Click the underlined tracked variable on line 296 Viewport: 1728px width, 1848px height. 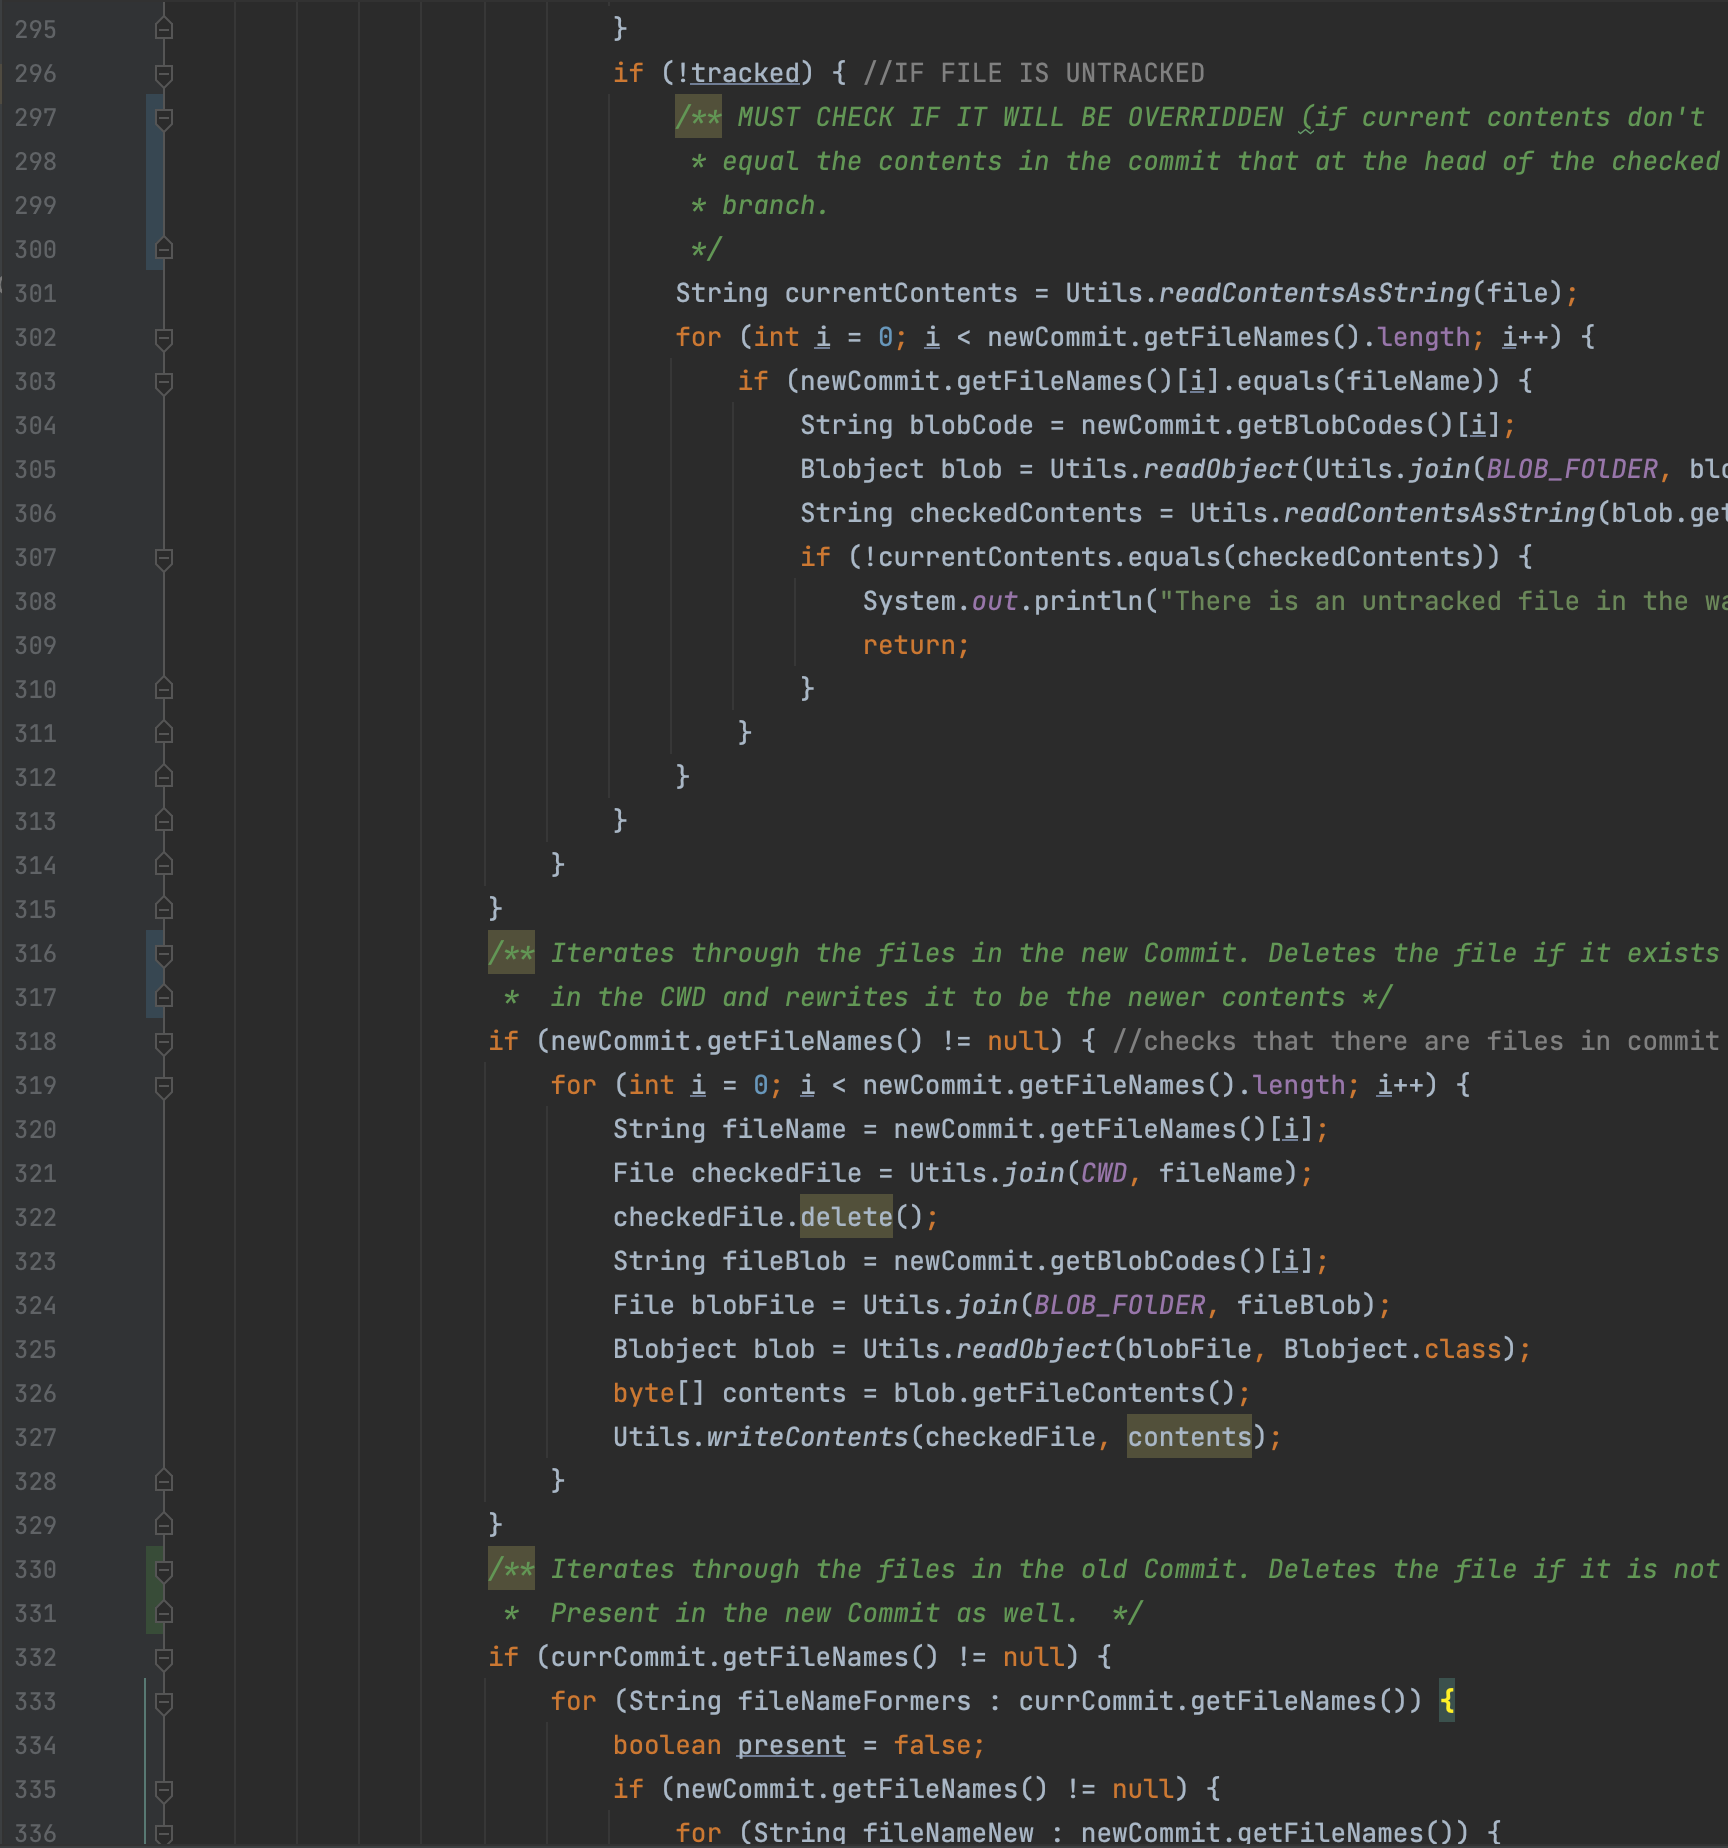[745, 74]
